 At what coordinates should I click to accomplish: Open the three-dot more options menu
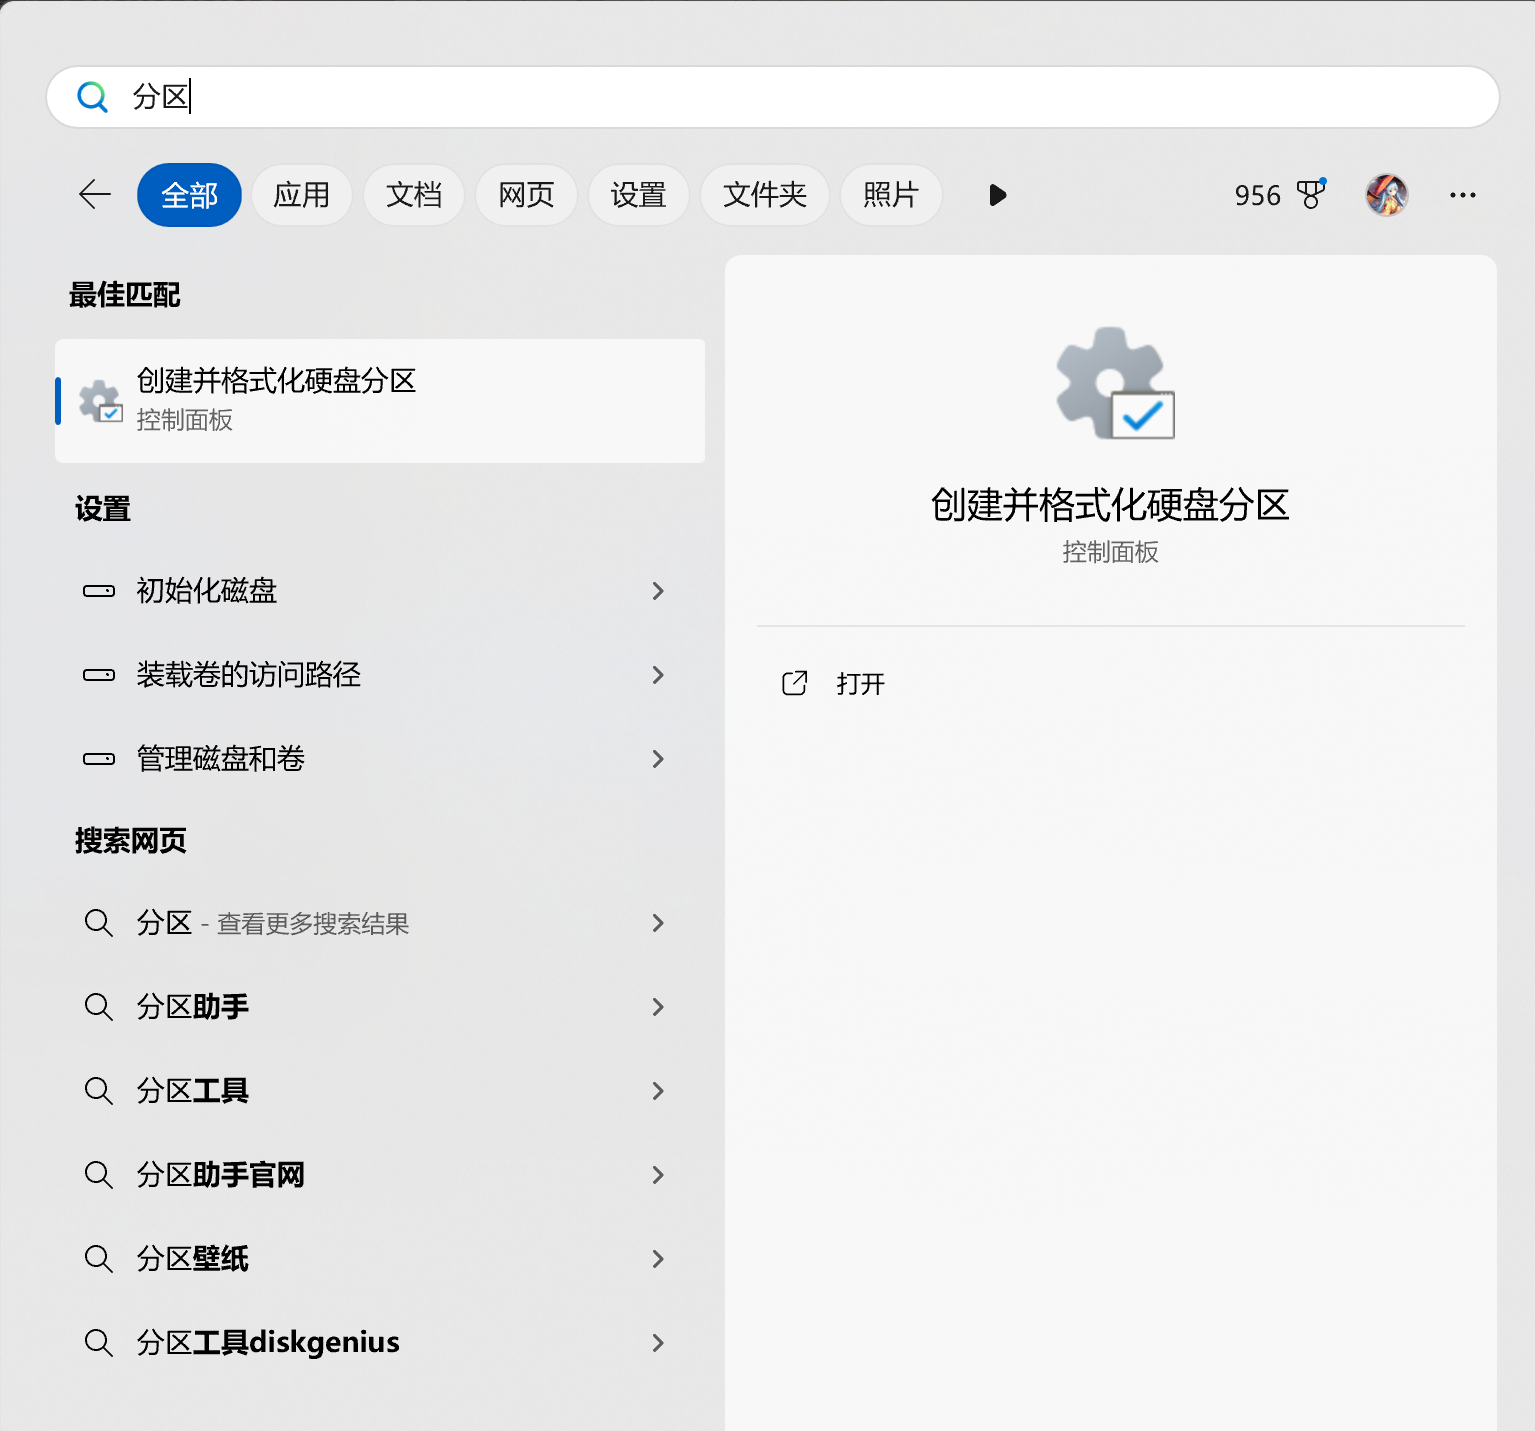click(x=1462, y=195)
